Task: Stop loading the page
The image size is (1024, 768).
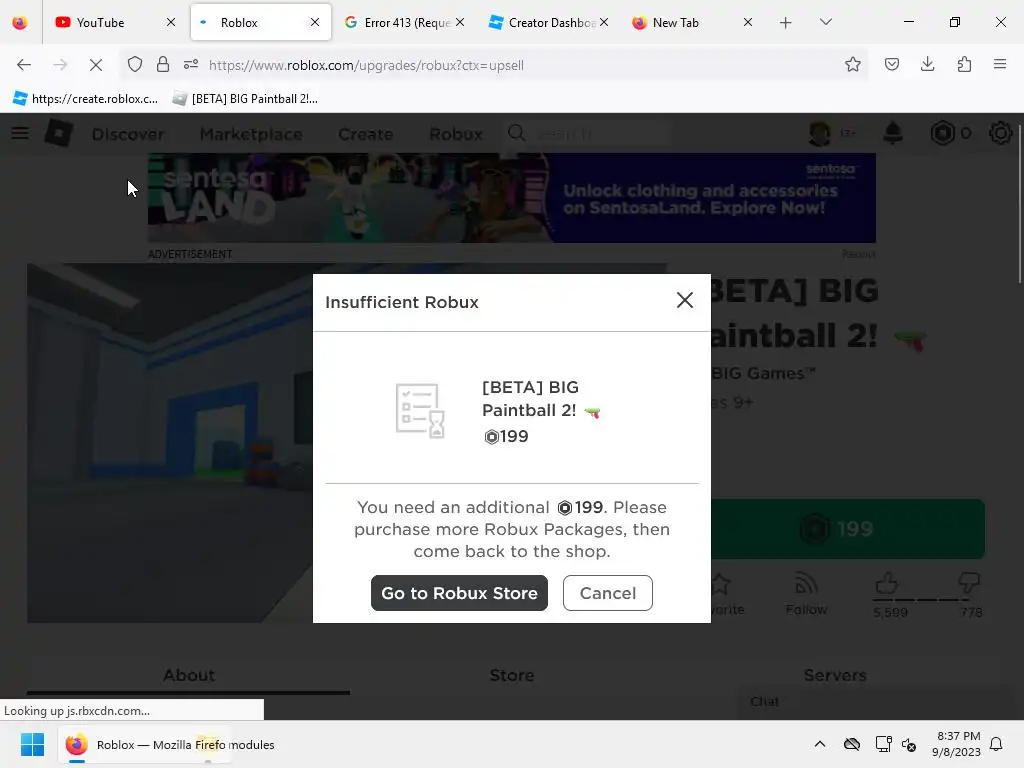Action: click(95, 65)
